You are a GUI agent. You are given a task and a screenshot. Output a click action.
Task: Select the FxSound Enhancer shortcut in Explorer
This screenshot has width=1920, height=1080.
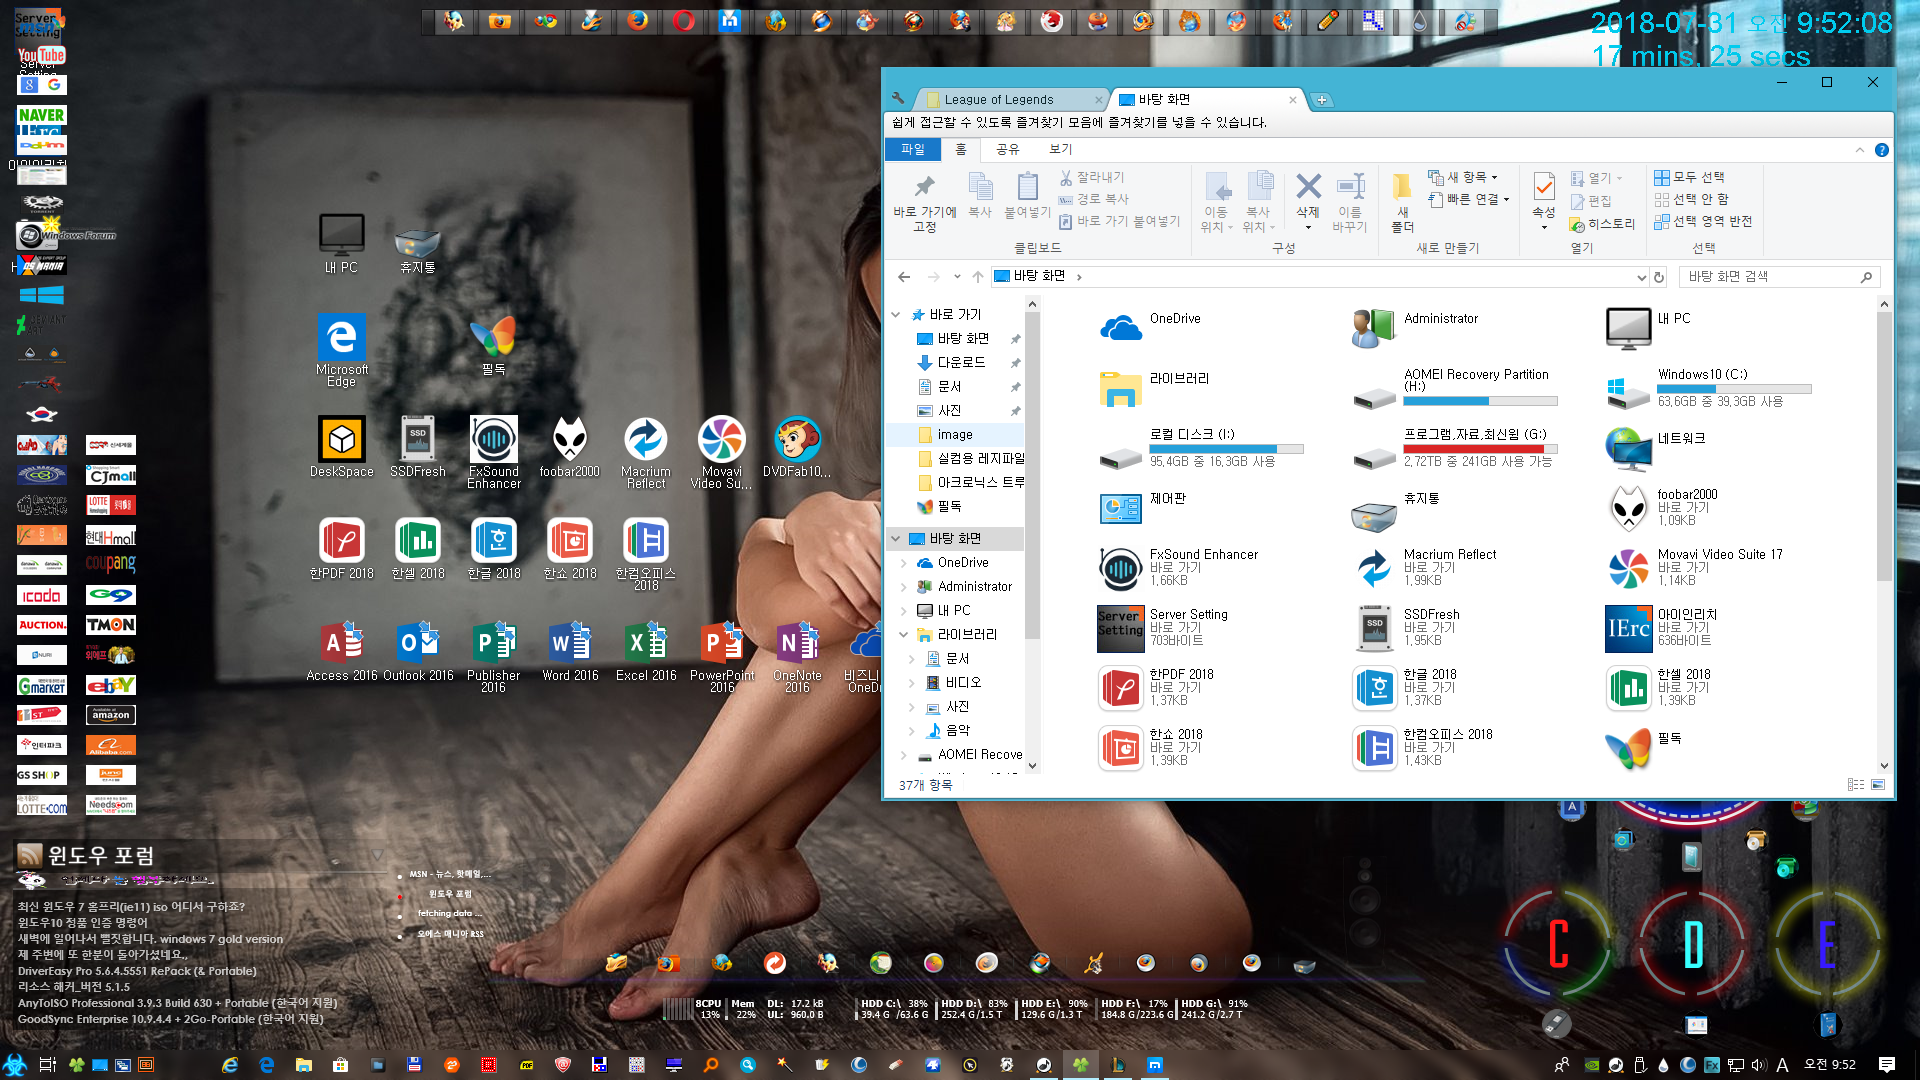tap(1178, 567)
